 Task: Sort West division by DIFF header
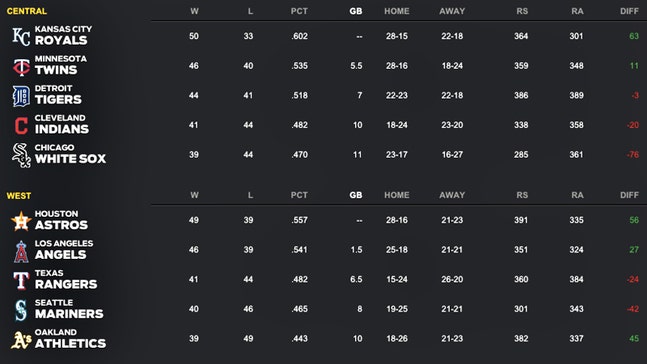(x=629, y=195)
